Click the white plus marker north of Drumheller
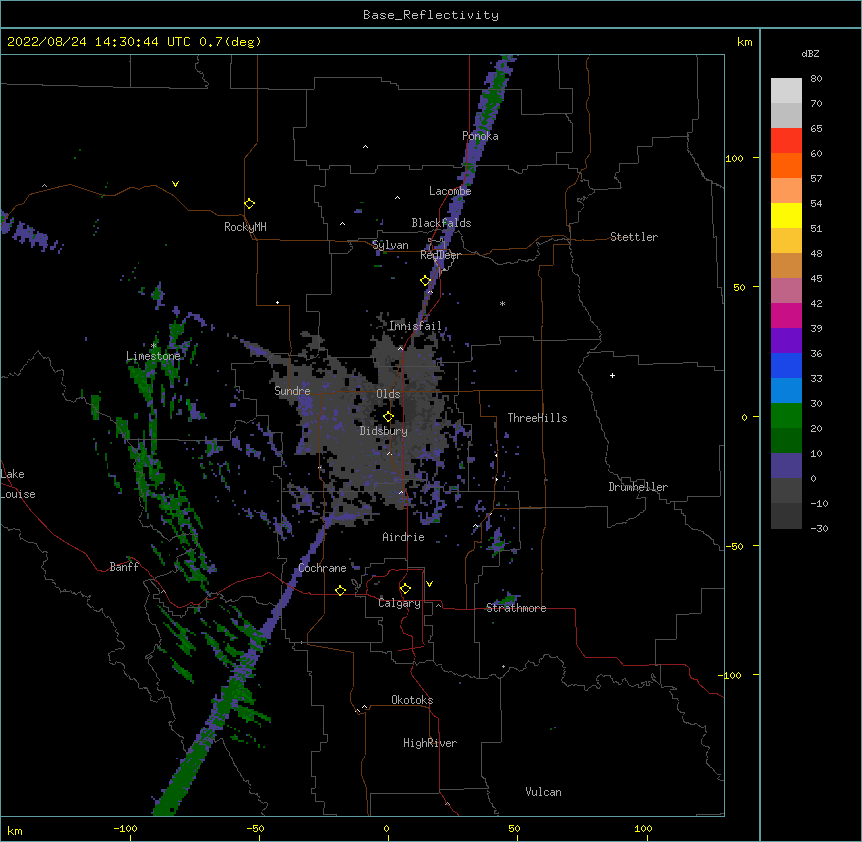The height and width of the screenshot is (842, 862). pos(612,375)
